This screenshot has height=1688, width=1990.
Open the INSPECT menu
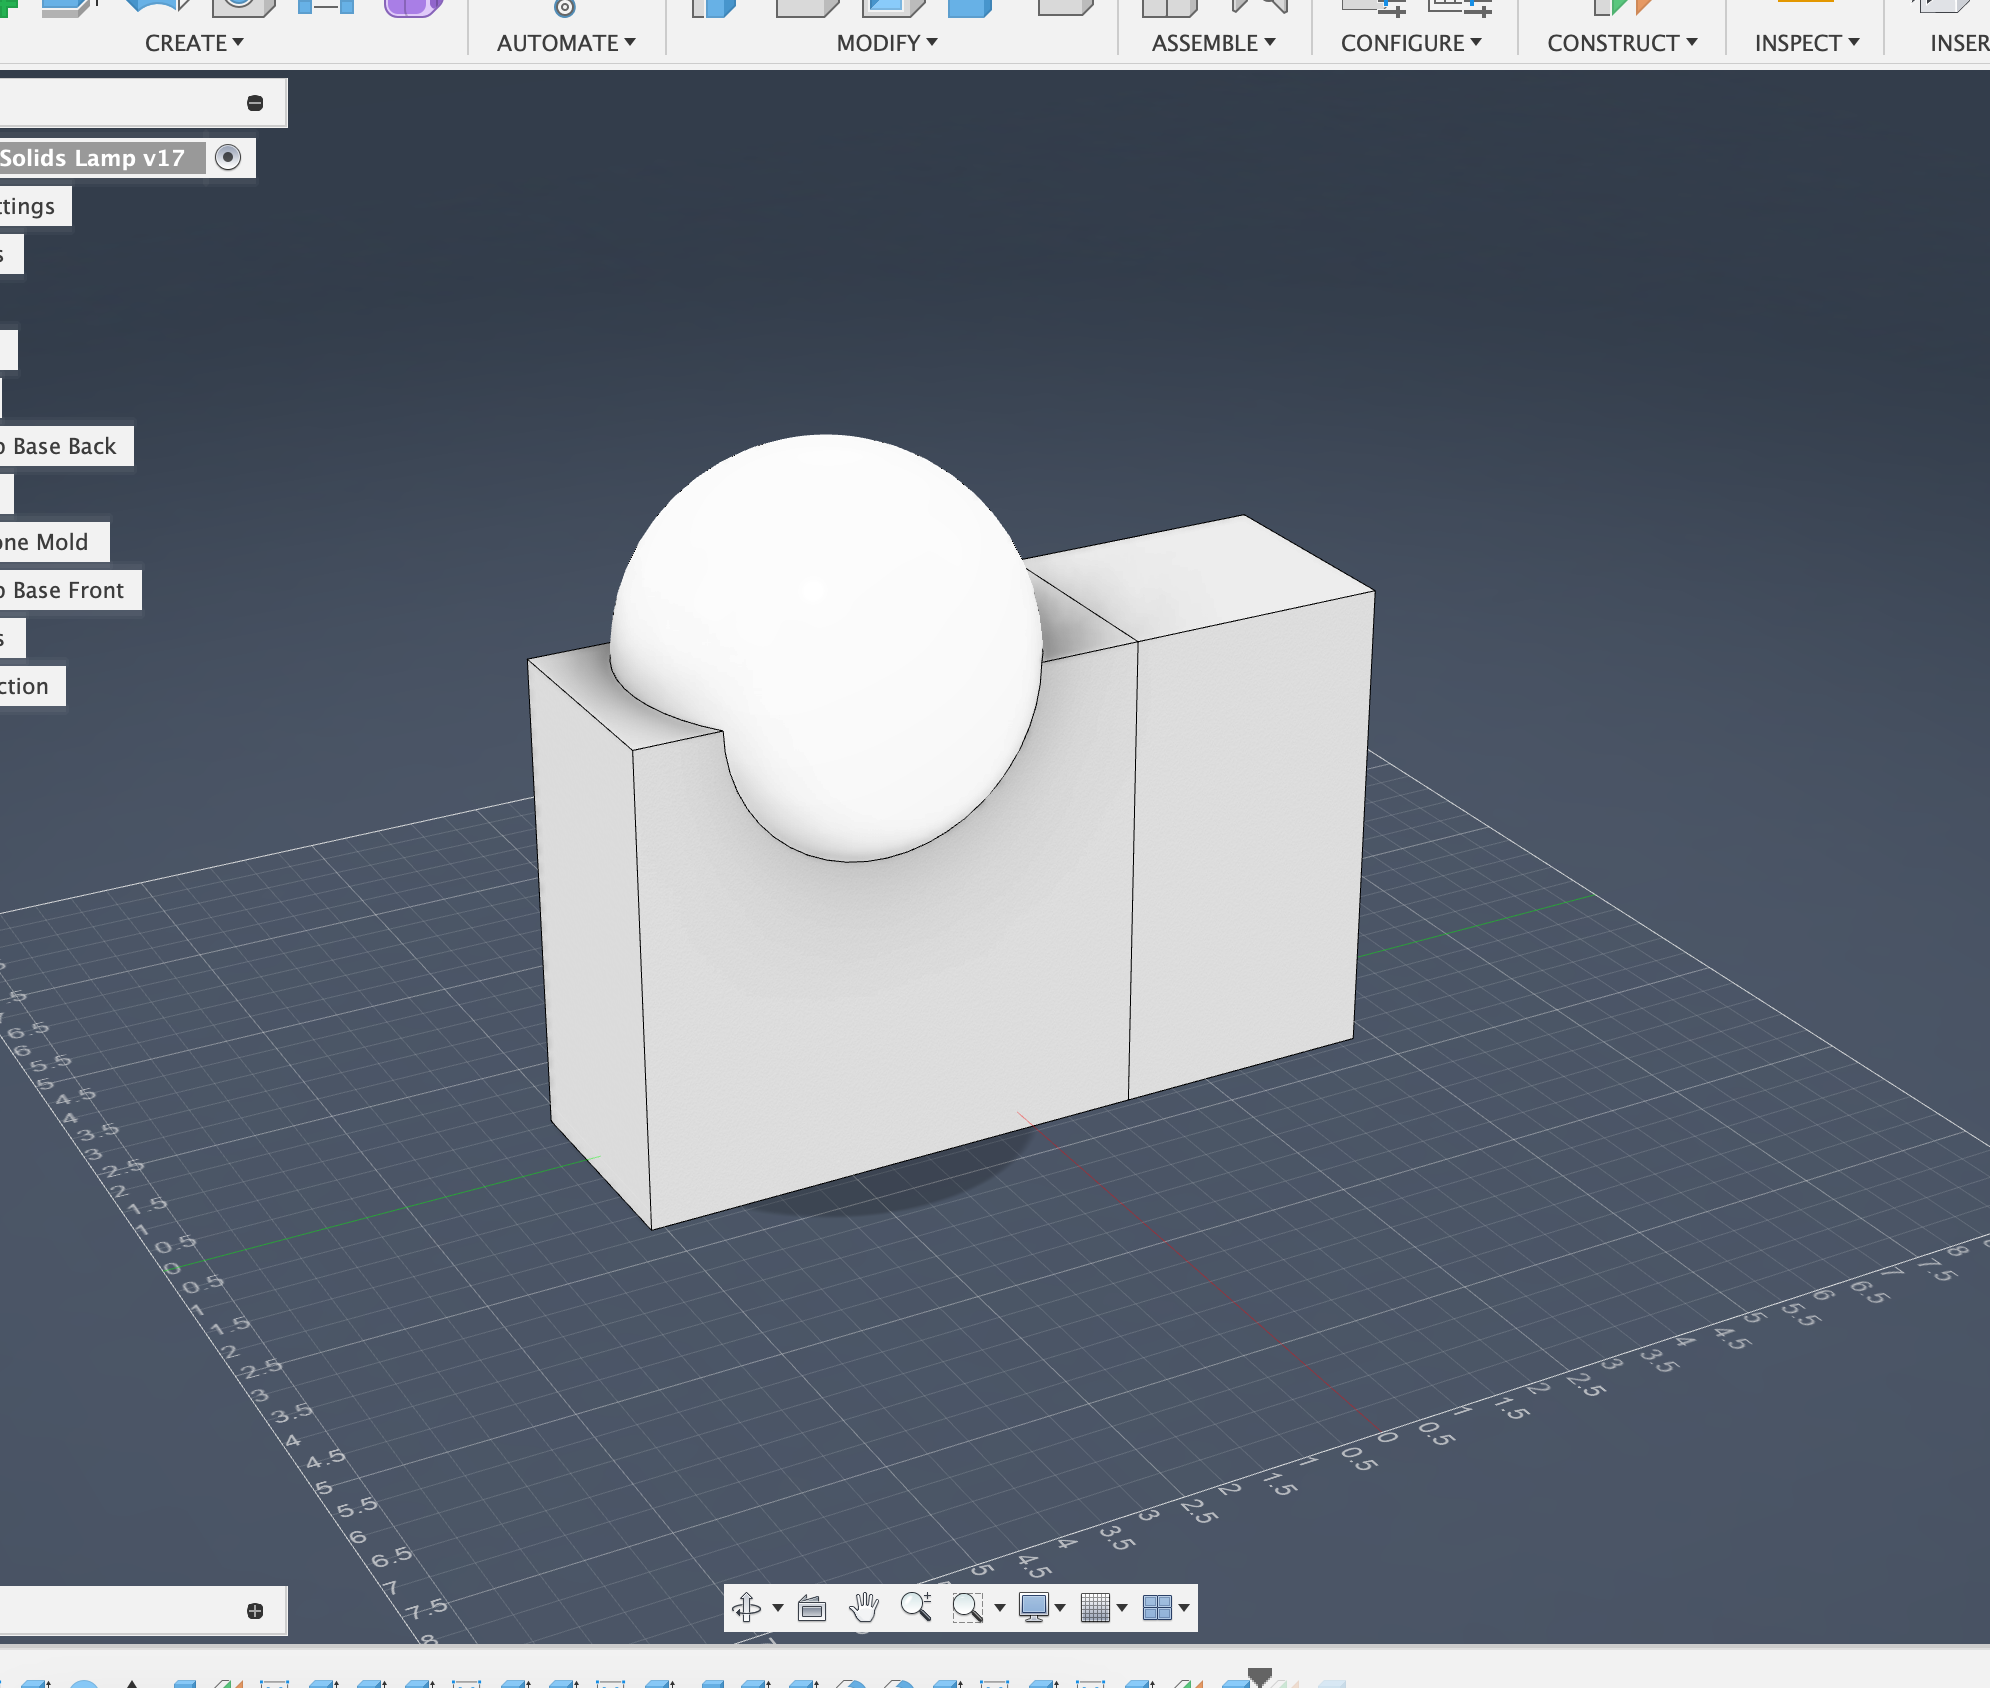pos(1806,43)
